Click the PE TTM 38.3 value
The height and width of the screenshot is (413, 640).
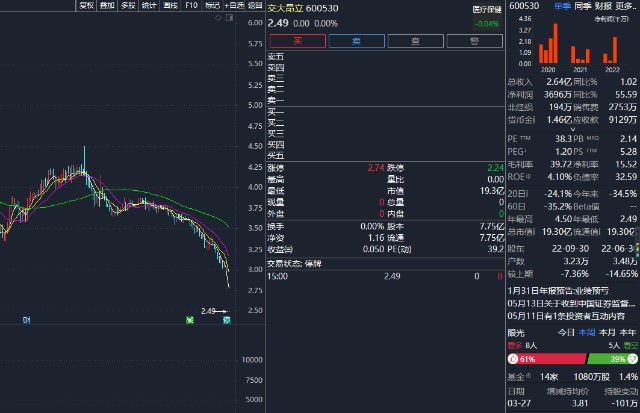pos(563,138)
